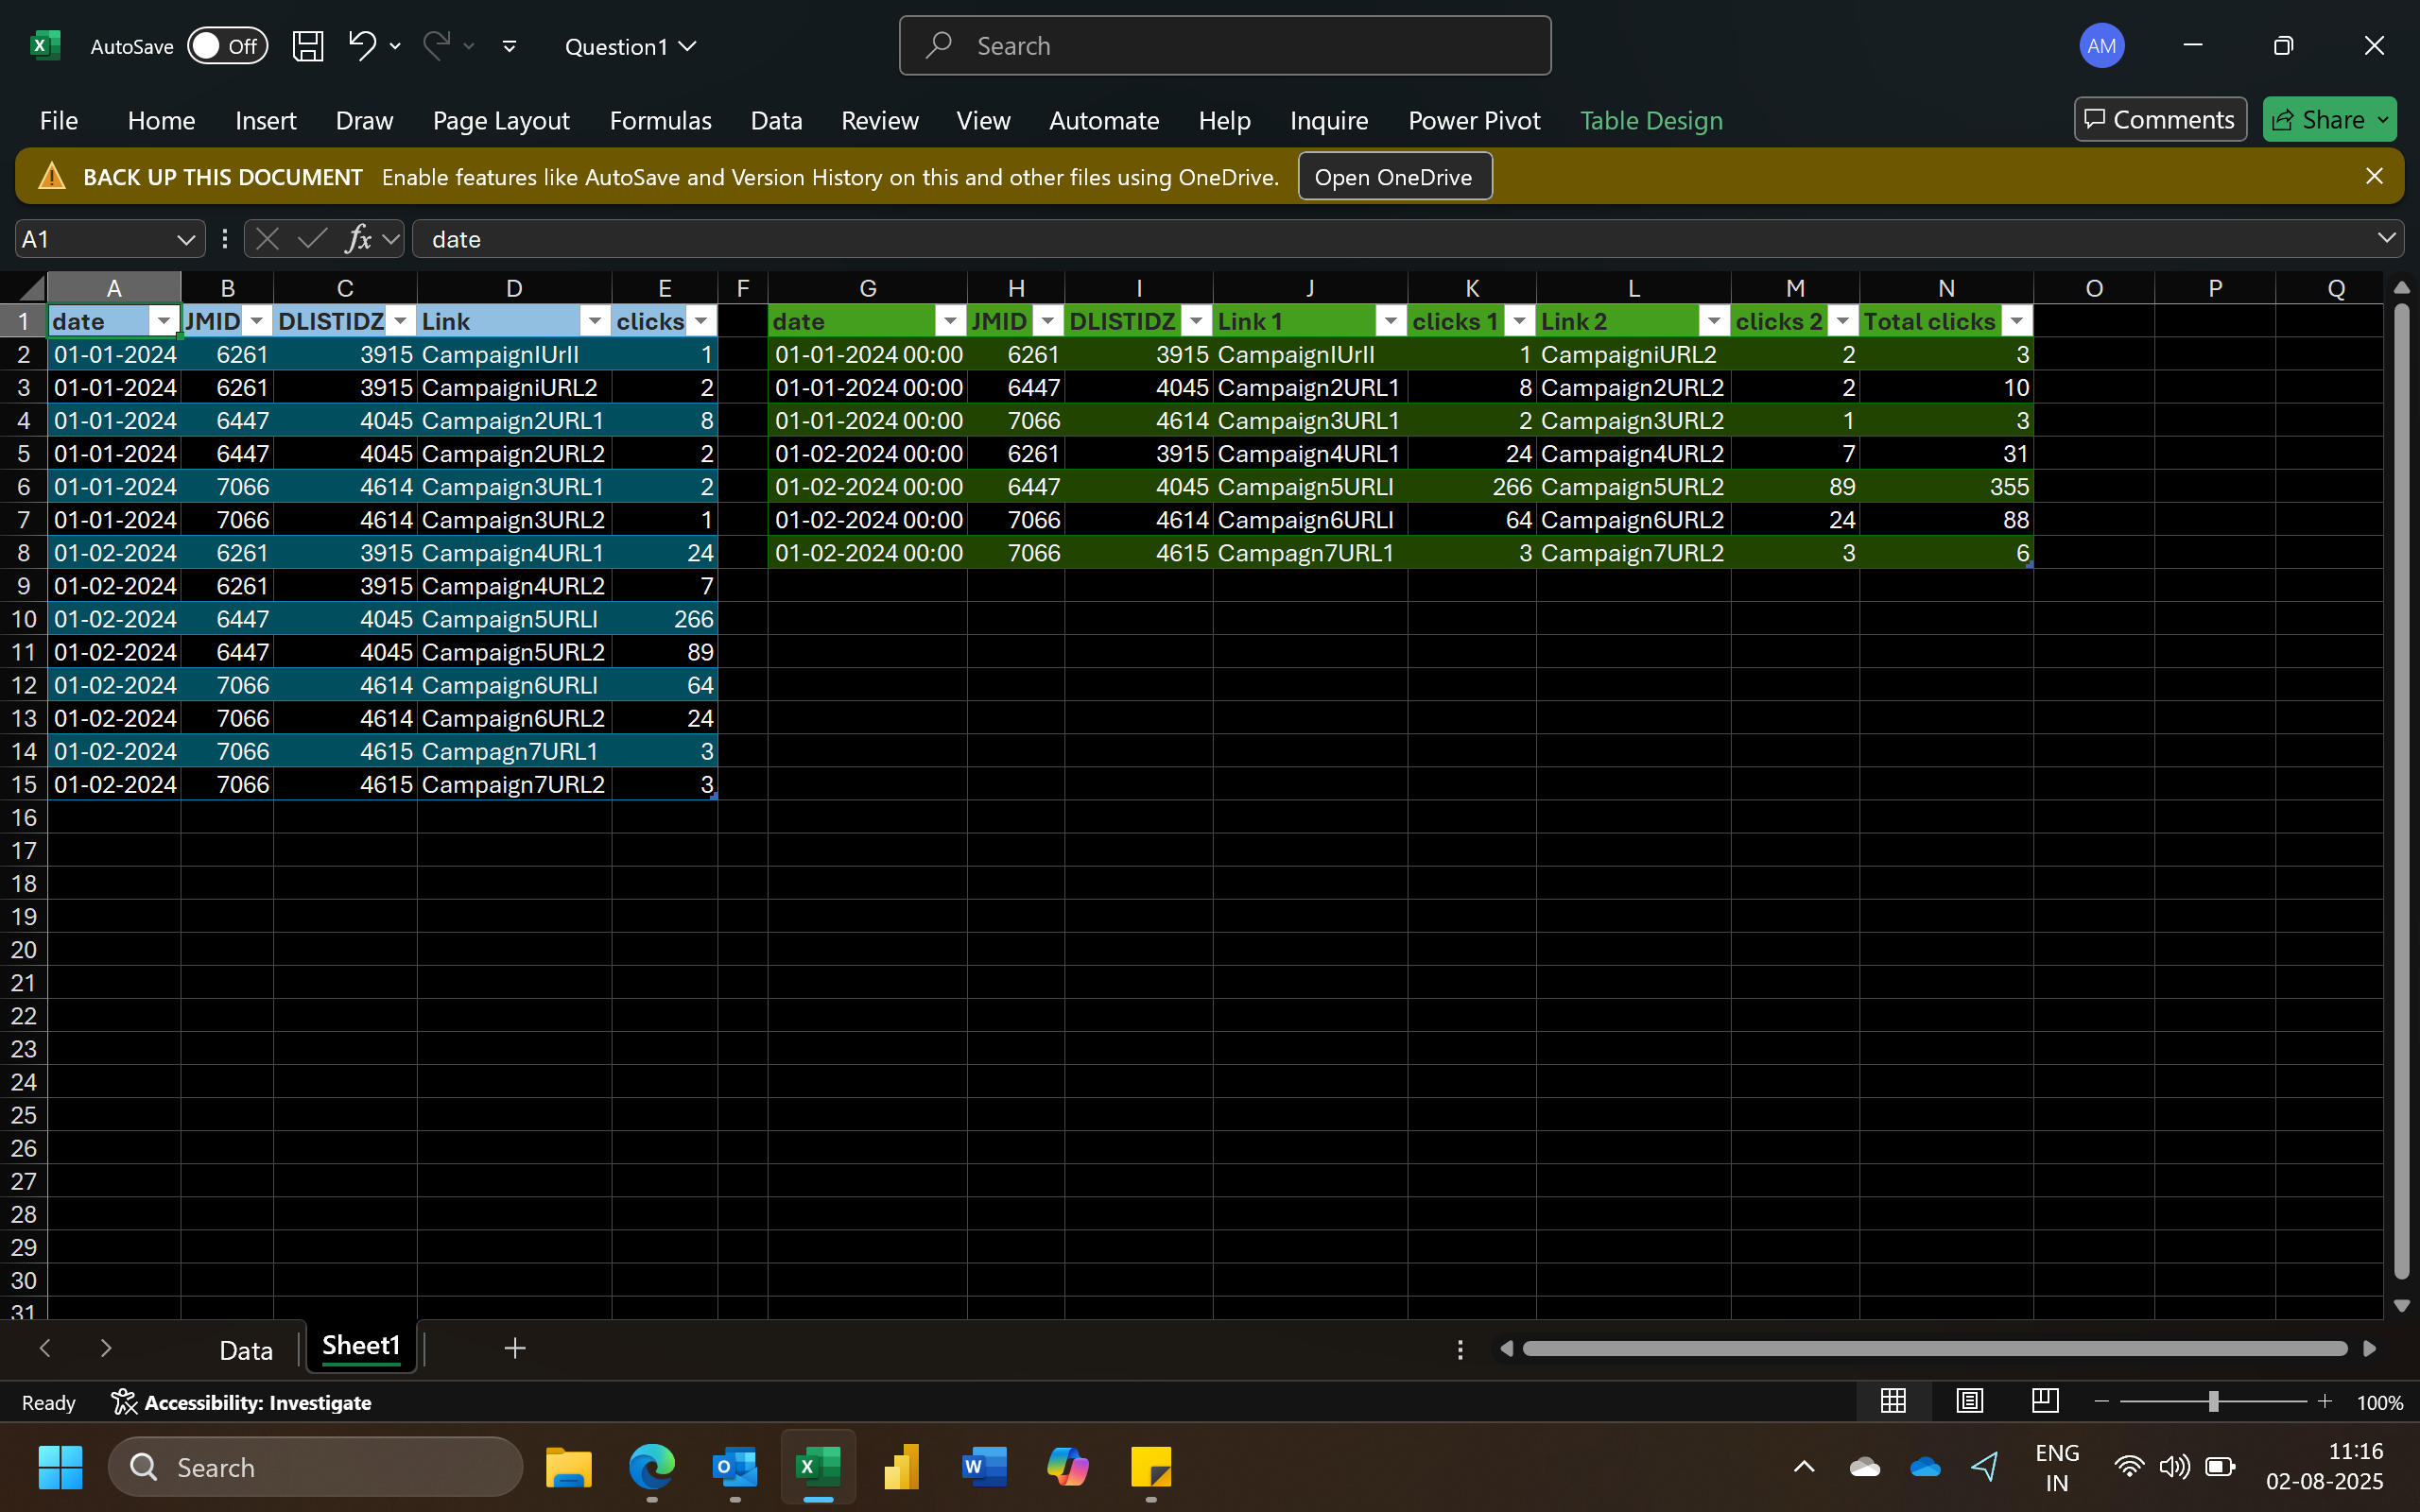Click the Undo icon
The width and height of the screenshot is (2420, 1512).
(361, 45)
